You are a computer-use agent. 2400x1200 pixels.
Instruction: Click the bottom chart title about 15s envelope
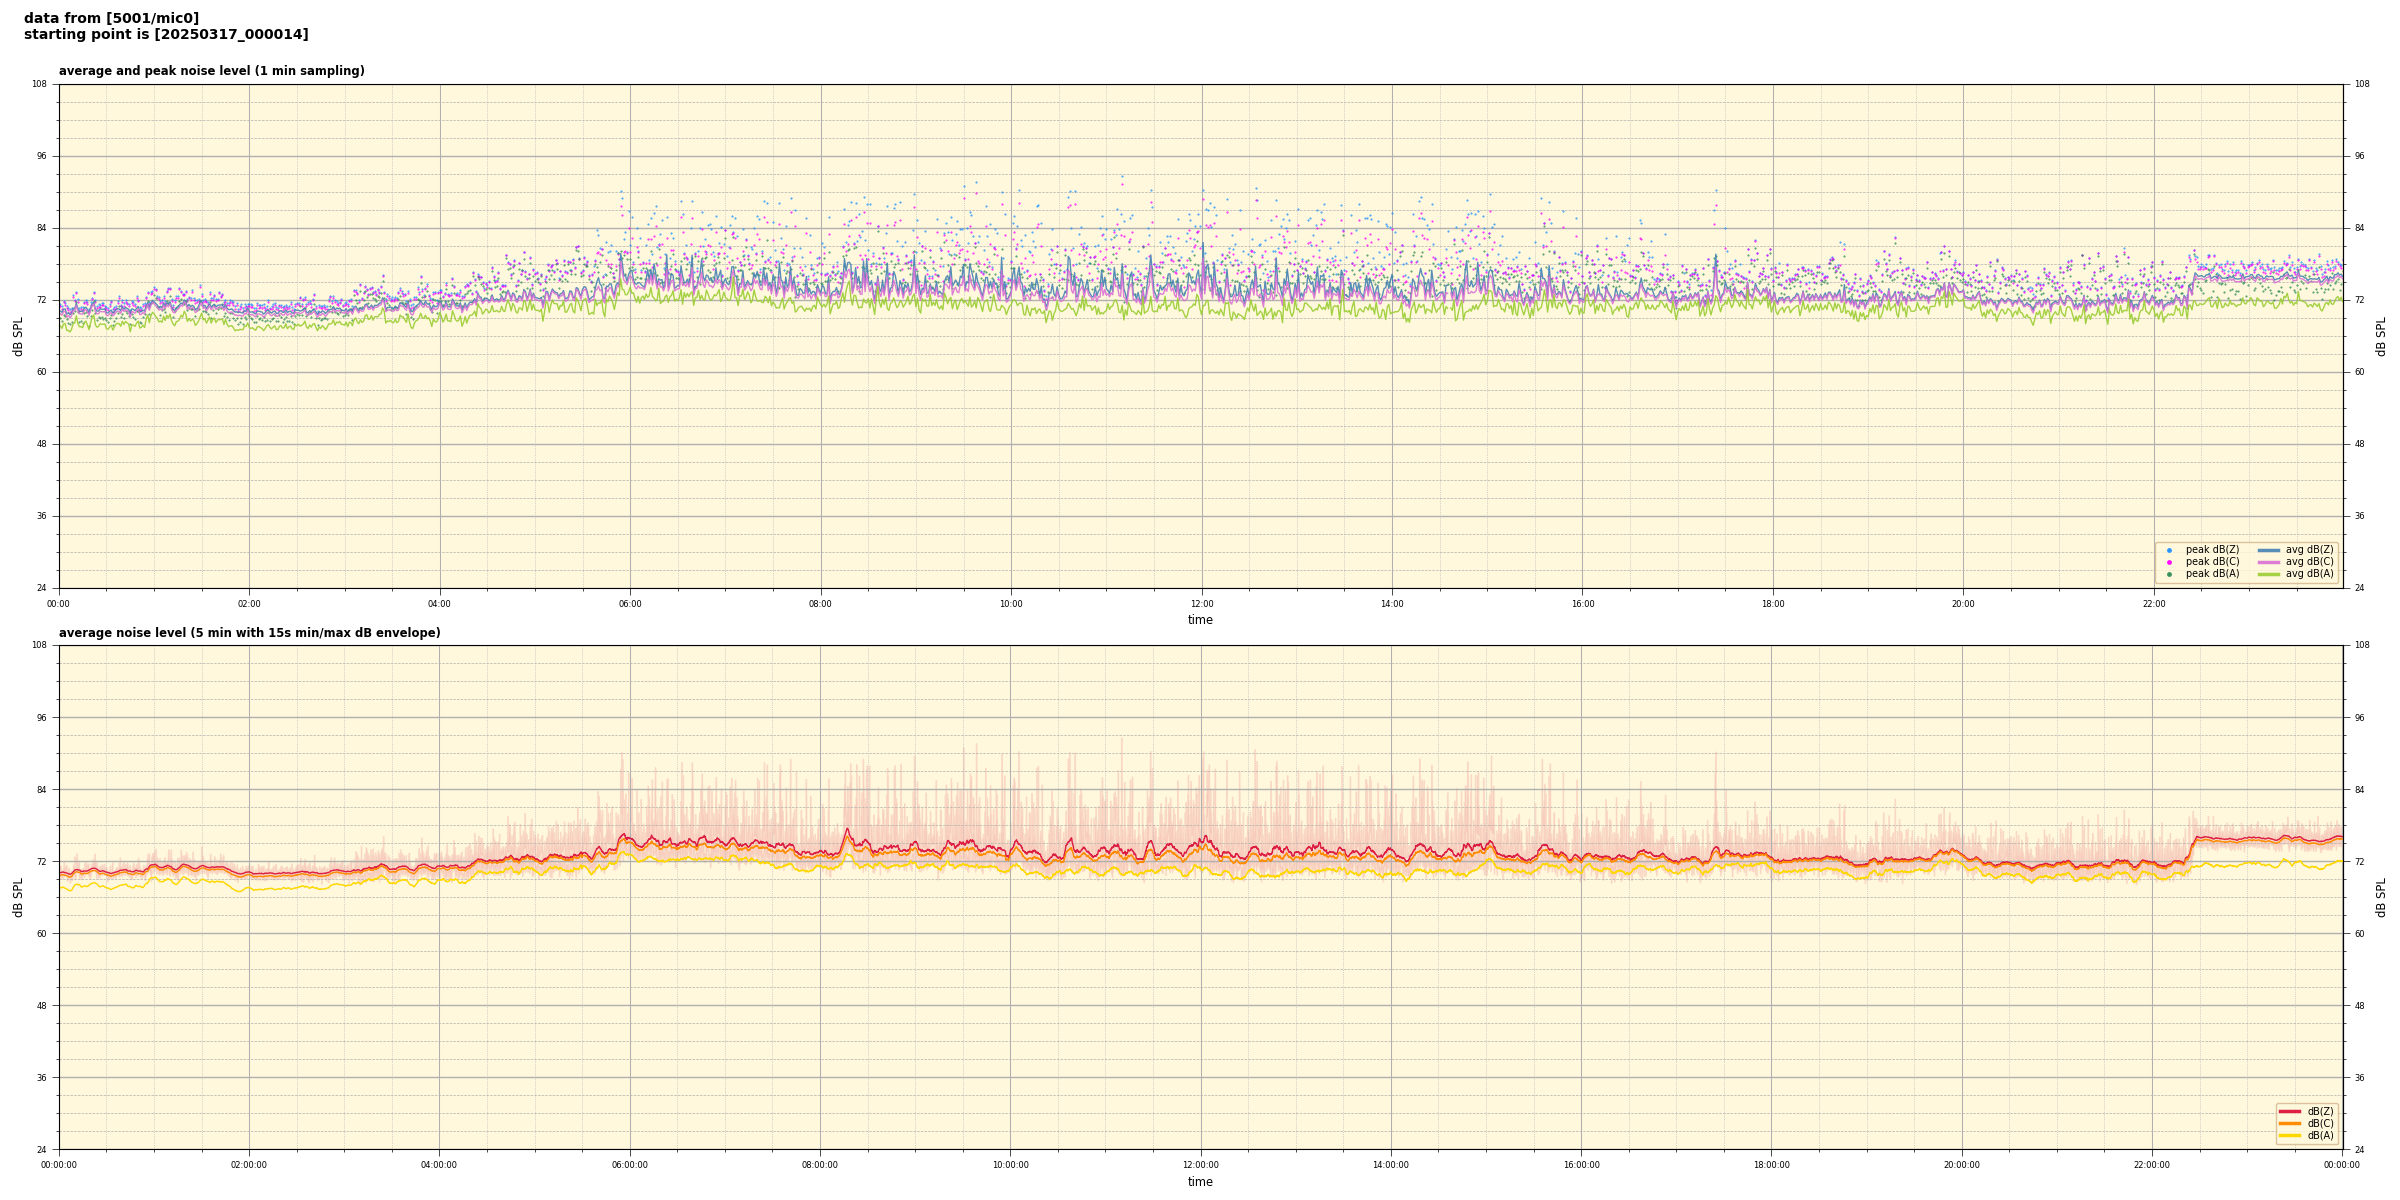(x=249, y=633)
